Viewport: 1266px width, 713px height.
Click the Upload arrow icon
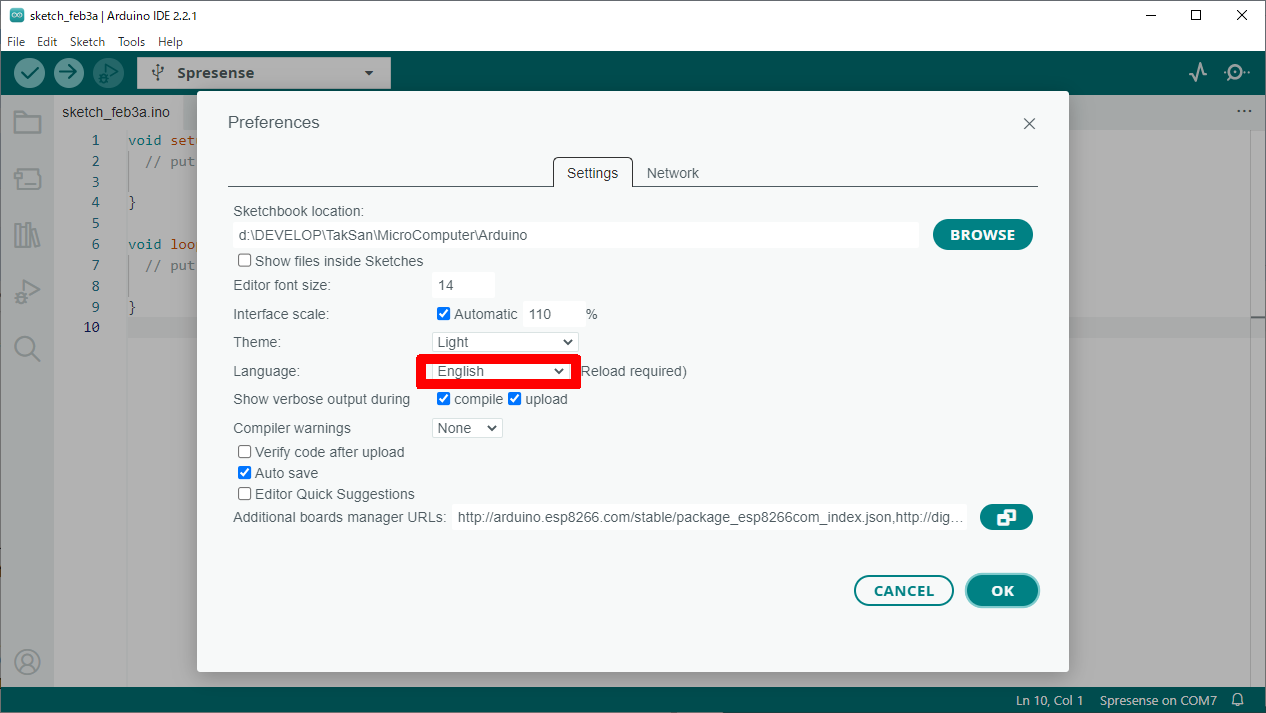[69, 73]
